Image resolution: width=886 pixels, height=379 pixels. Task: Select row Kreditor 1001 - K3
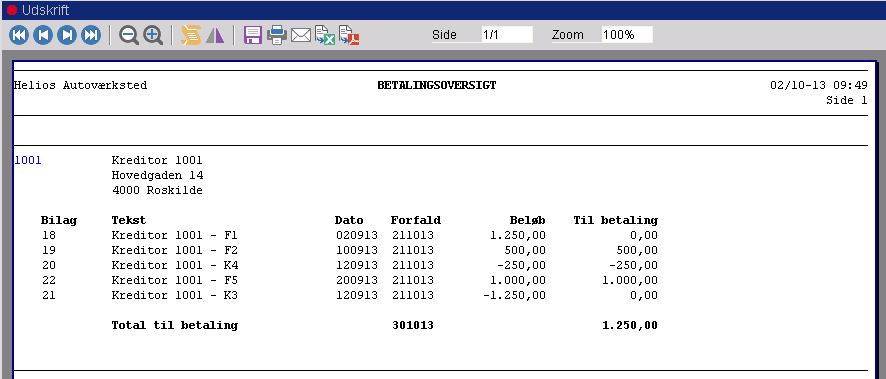point(349,295)
